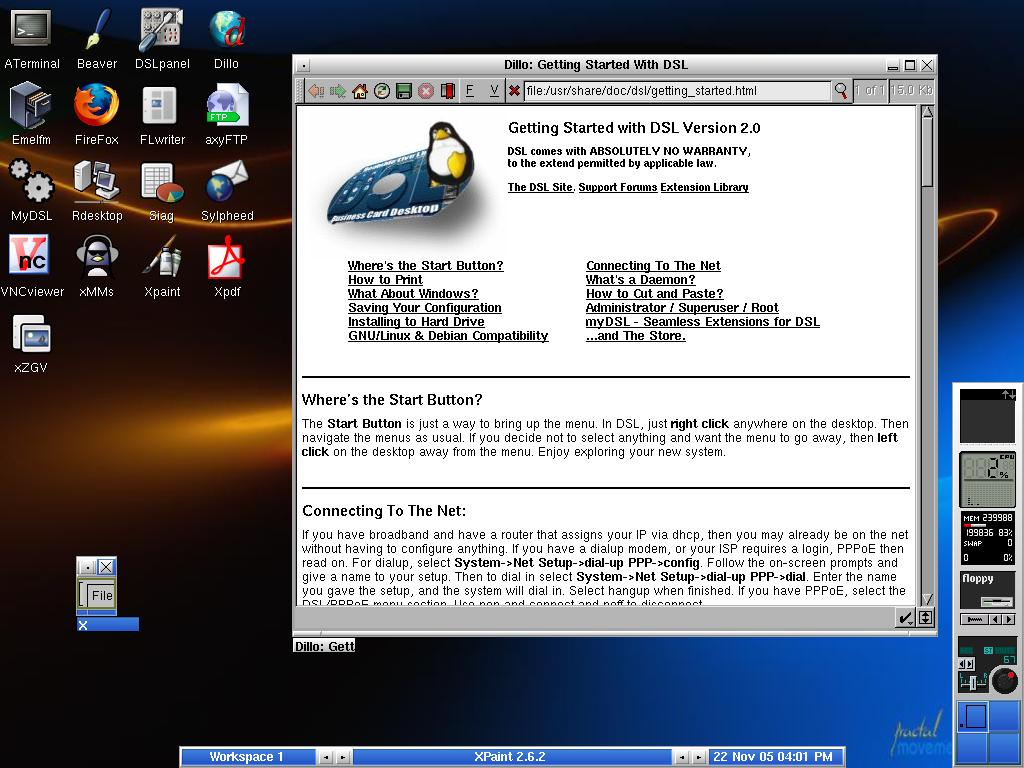Click Dillo's Back arrow button
The width and height of the screenshot is (1024, 768).
[x=316, y=91]
